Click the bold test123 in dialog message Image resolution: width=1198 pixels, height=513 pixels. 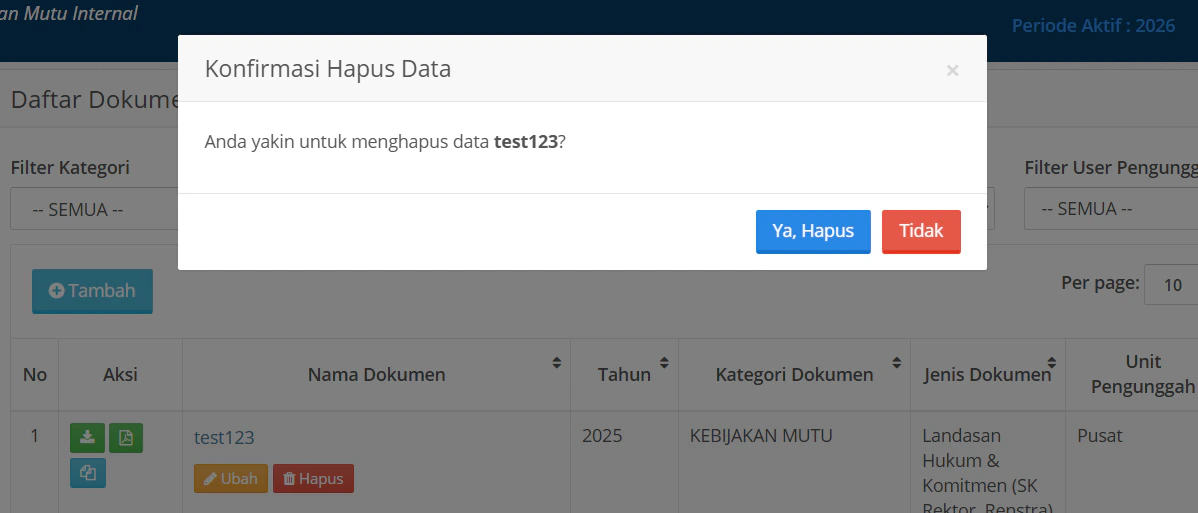pos(526,142)
